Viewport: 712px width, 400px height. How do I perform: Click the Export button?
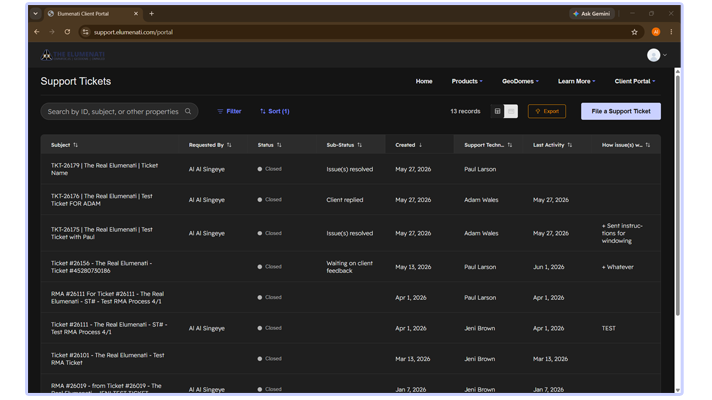click(547, 111)
